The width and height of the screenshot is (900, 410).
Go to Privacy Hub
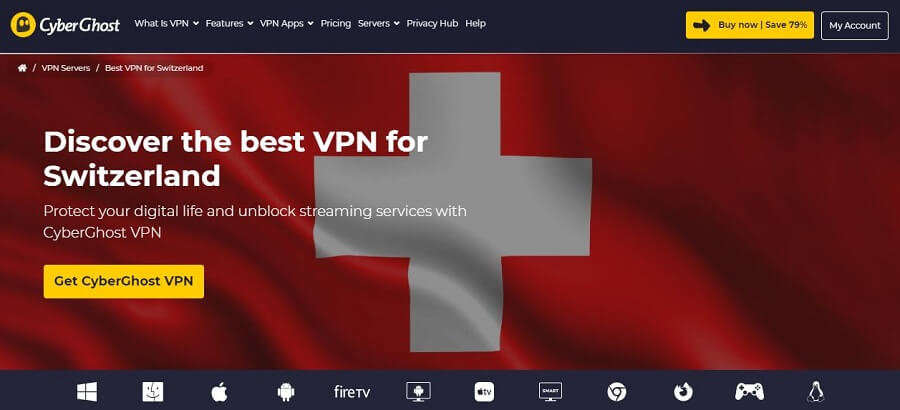[432, 24]
